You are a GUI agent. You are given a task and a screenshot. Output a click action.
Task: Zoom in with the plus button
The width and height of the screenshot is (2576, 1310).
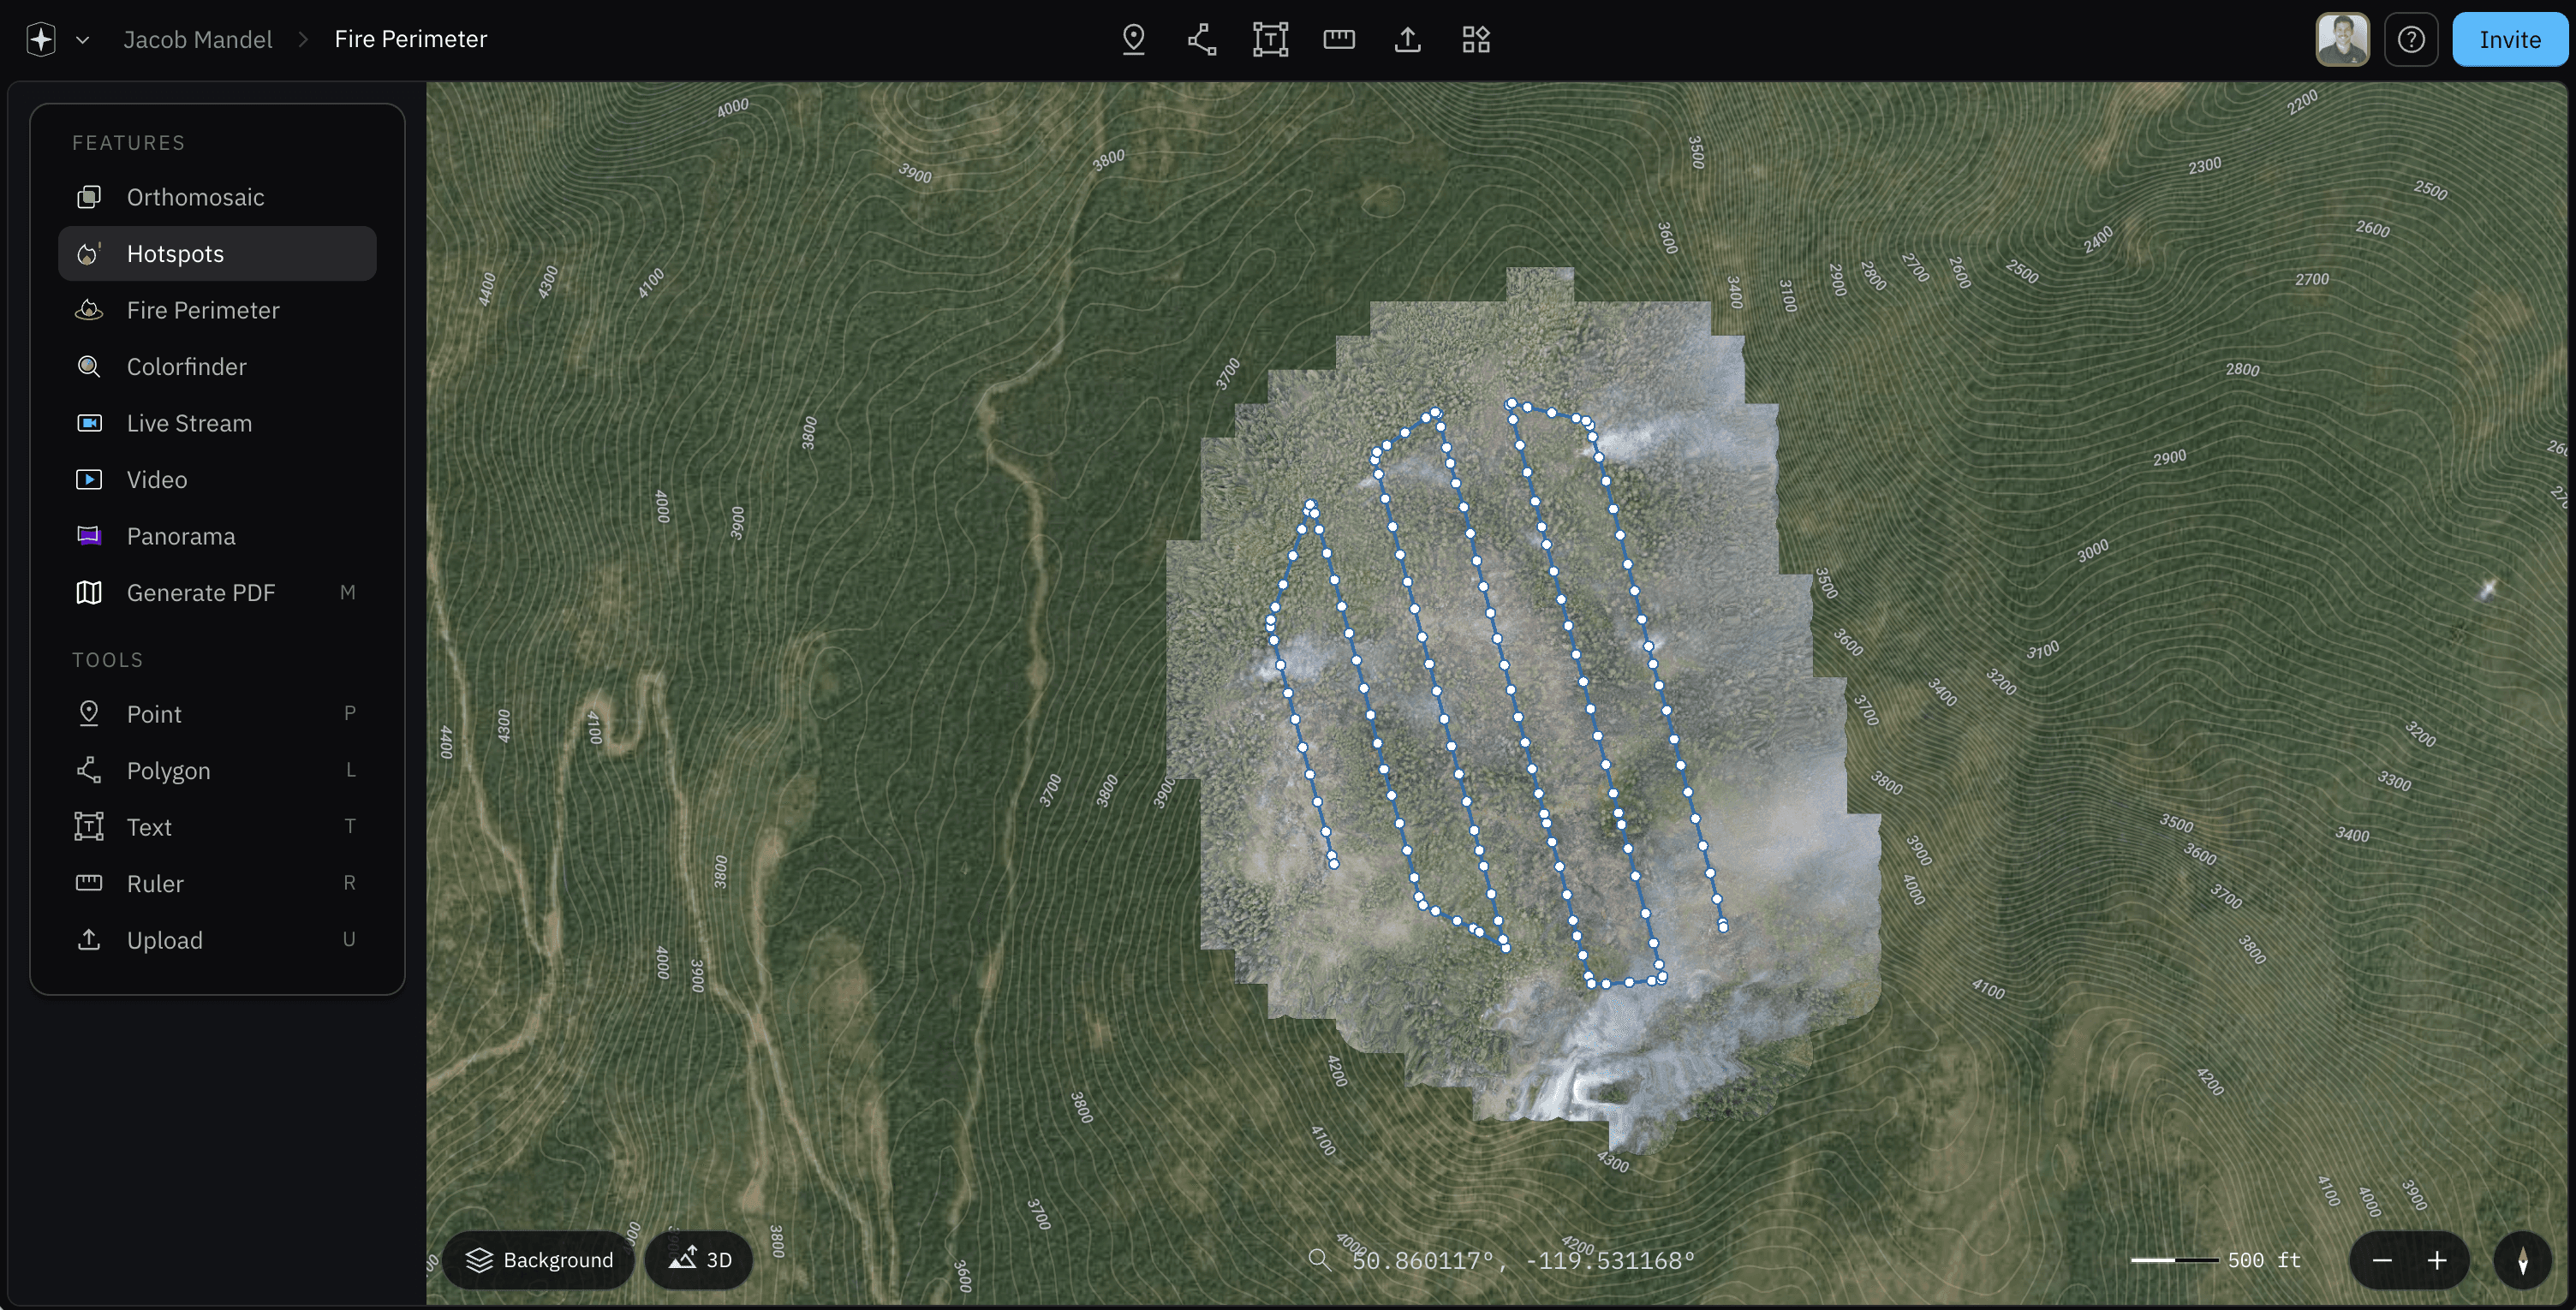click(2437, 1260)
